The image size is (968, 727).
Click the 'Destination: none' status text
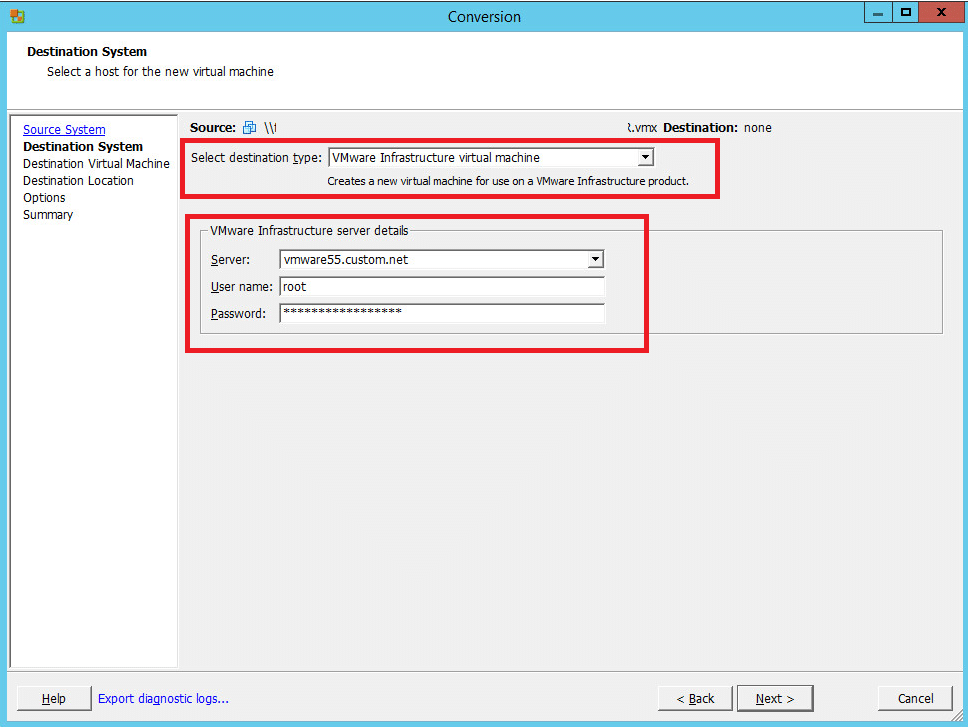tap(717, 128)
